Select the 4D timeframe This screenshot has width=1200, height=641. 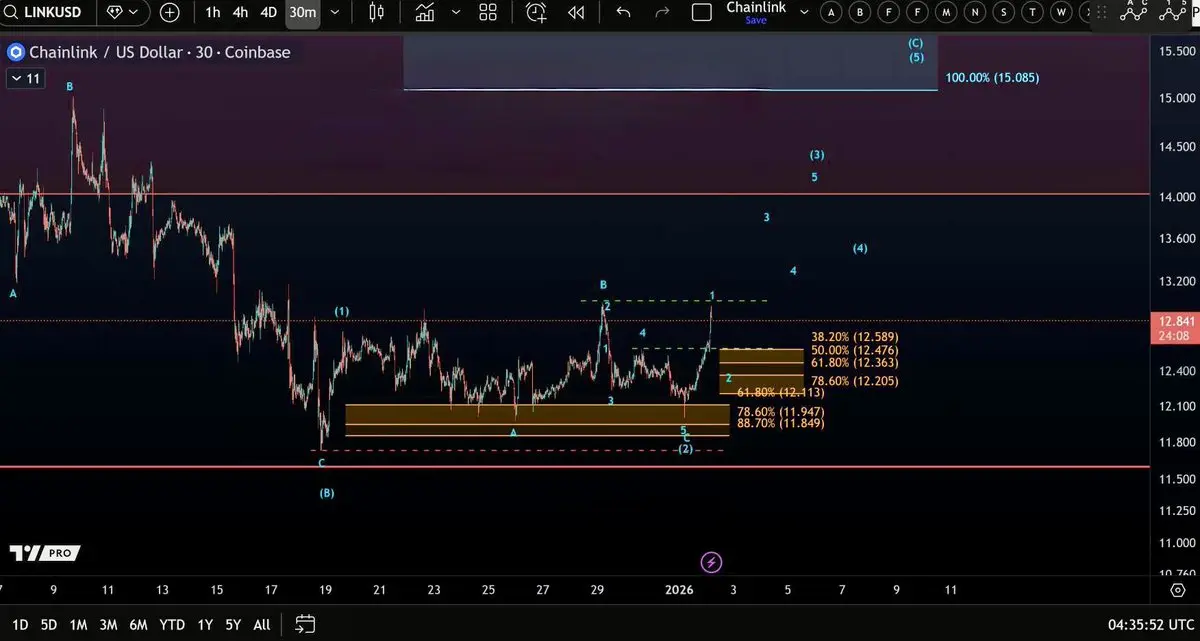coord(268,13)
